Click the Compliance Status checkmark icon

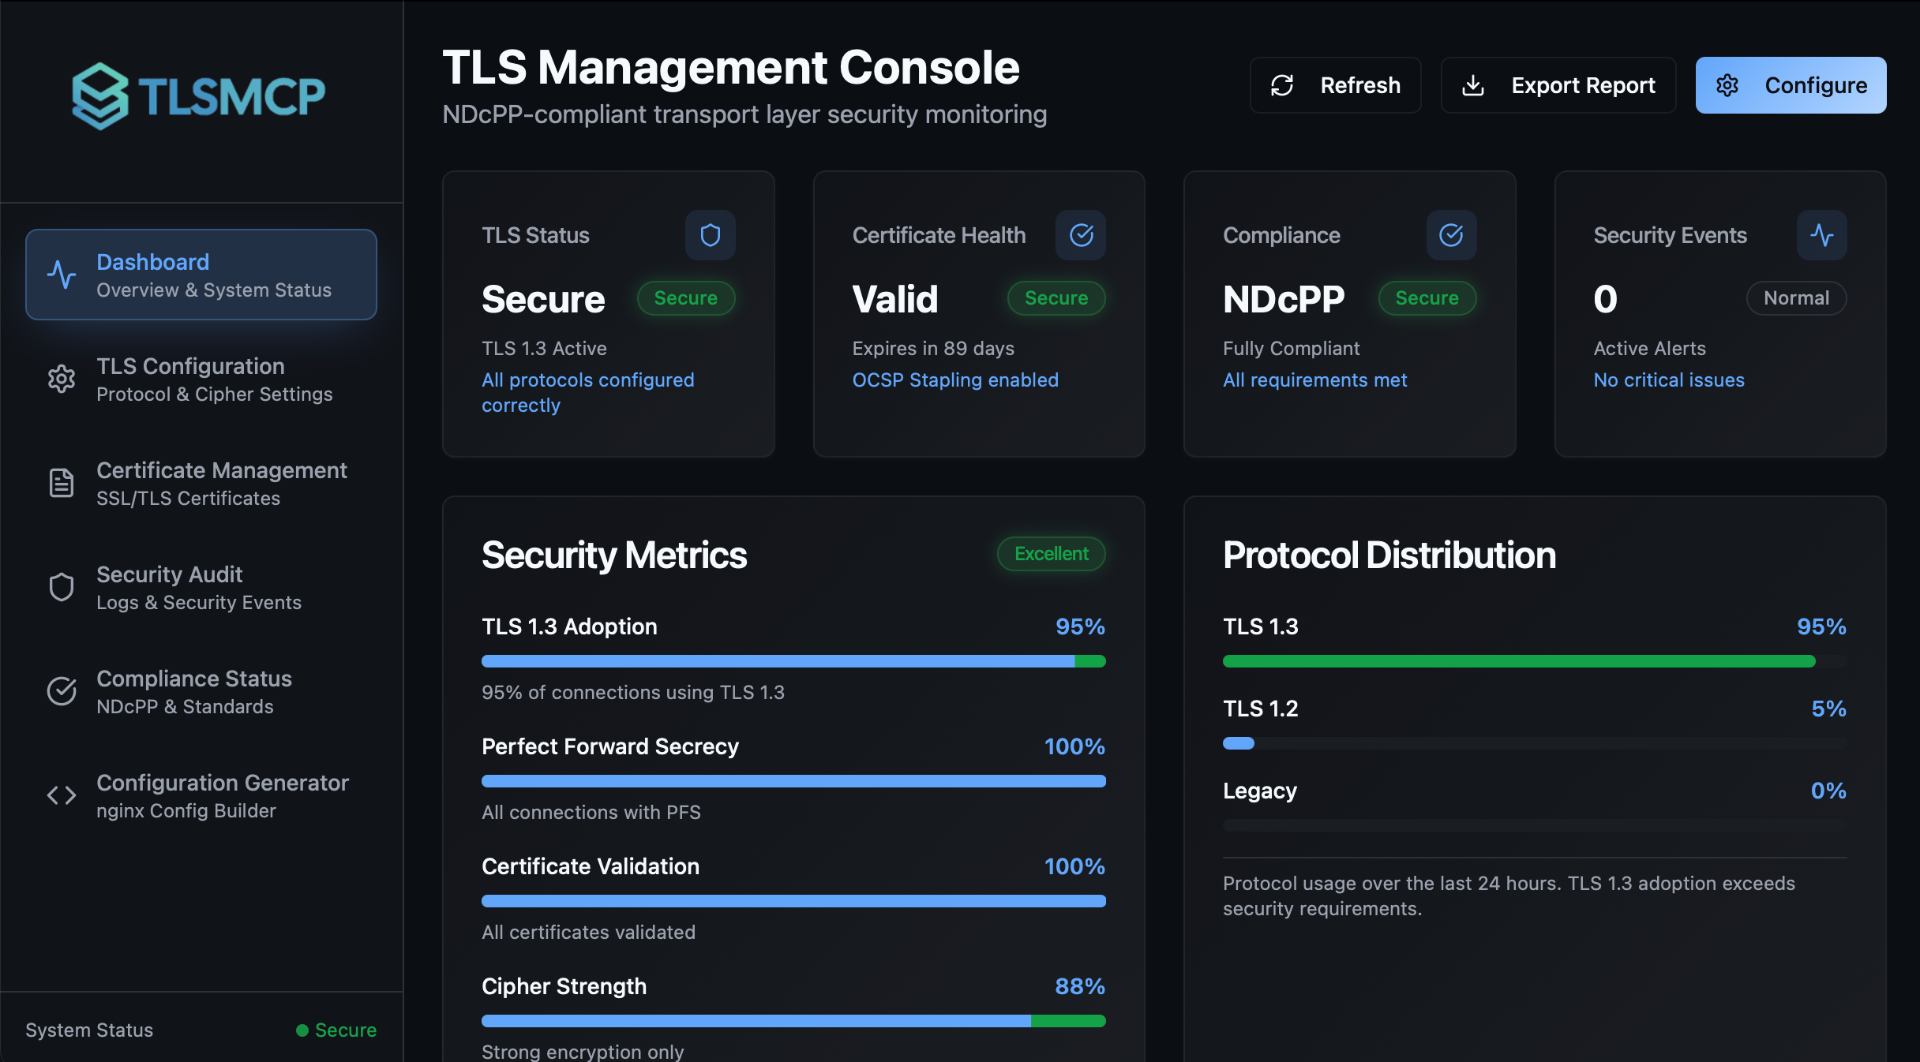(x=61, y=691)
